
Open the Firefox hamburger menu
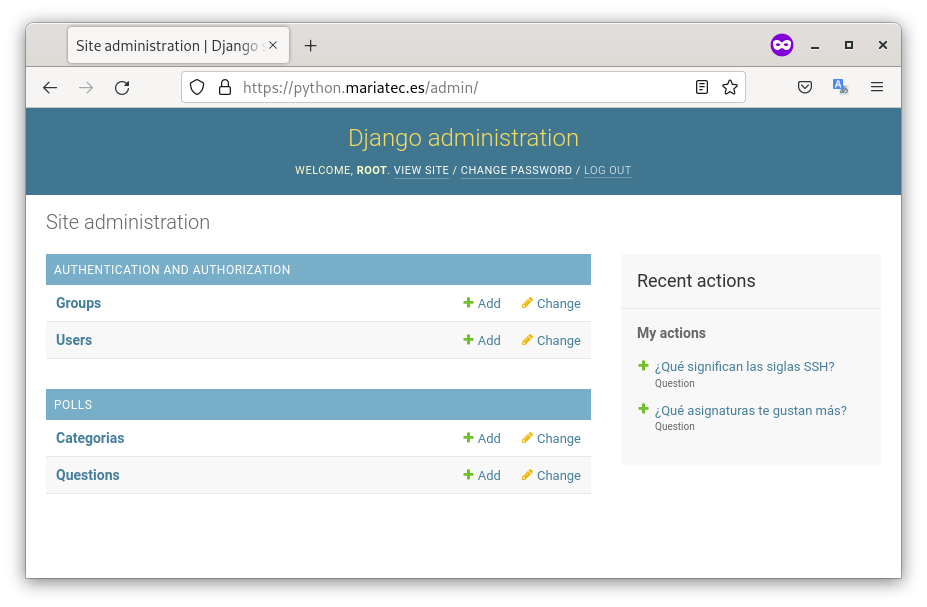point(877,88)
